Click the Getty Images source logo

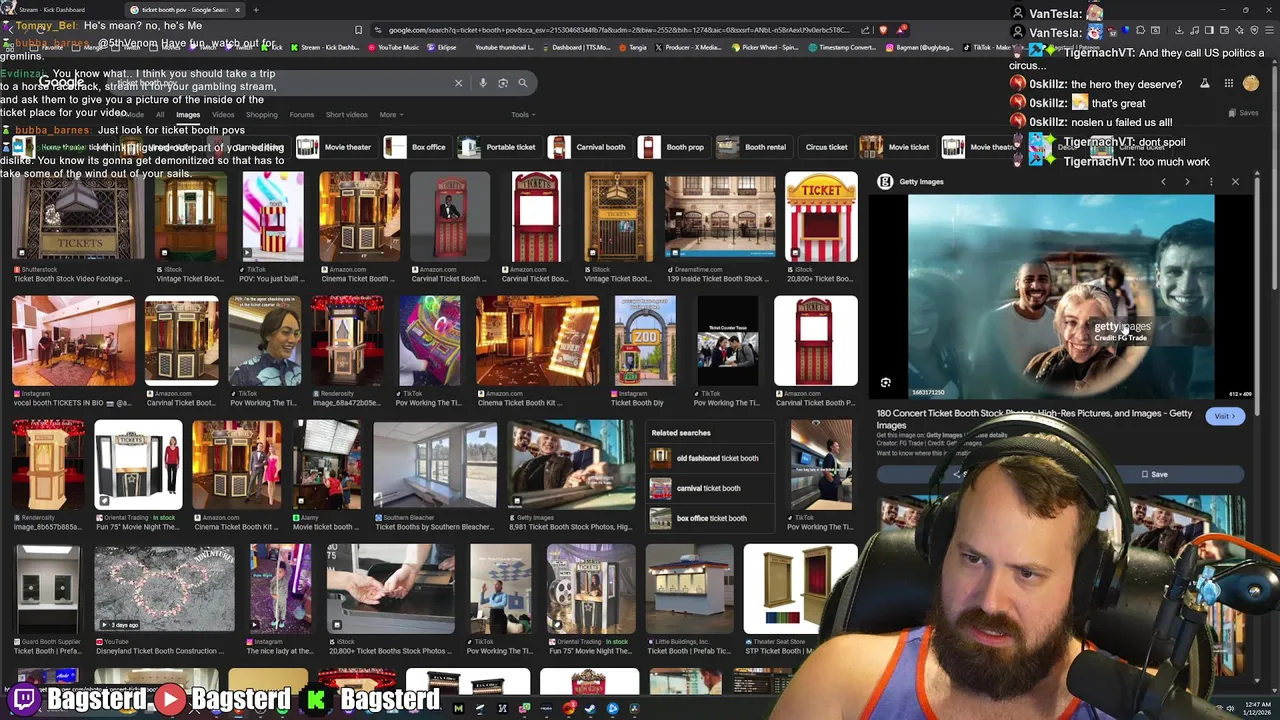885,182
